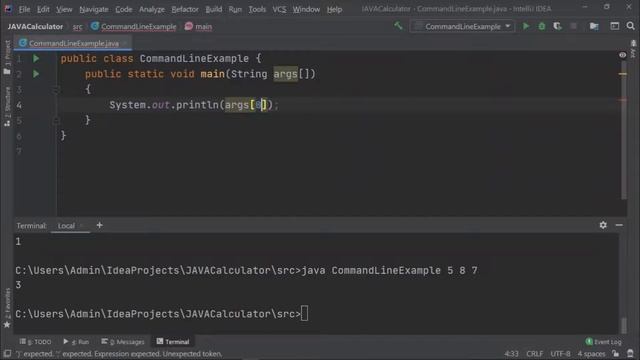This screenshot has width=640, height=360.
Task: Open the Help menu
Action: click(x=334, y=9)
